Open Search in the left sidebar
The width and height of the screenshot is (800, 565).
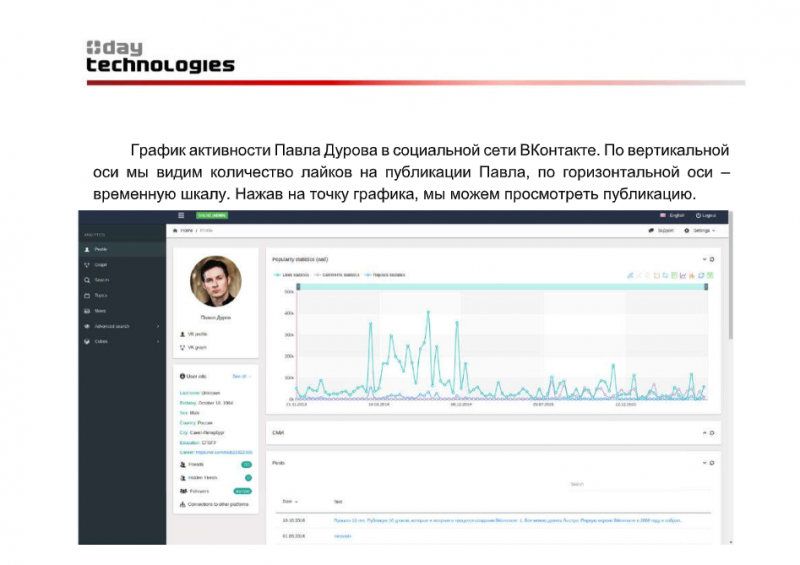point(101,280)
